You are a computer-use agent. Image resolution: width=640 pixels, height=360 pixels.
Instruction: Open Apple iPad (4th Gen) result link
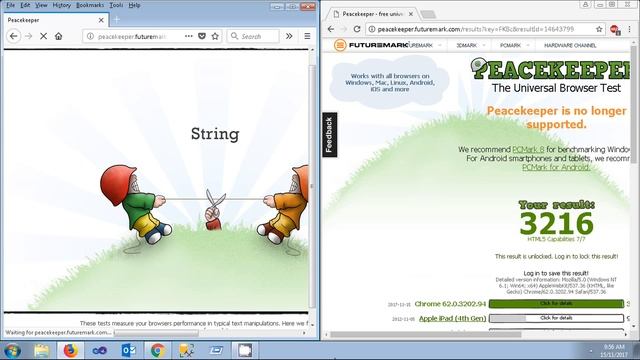click(x=453, y=318)
